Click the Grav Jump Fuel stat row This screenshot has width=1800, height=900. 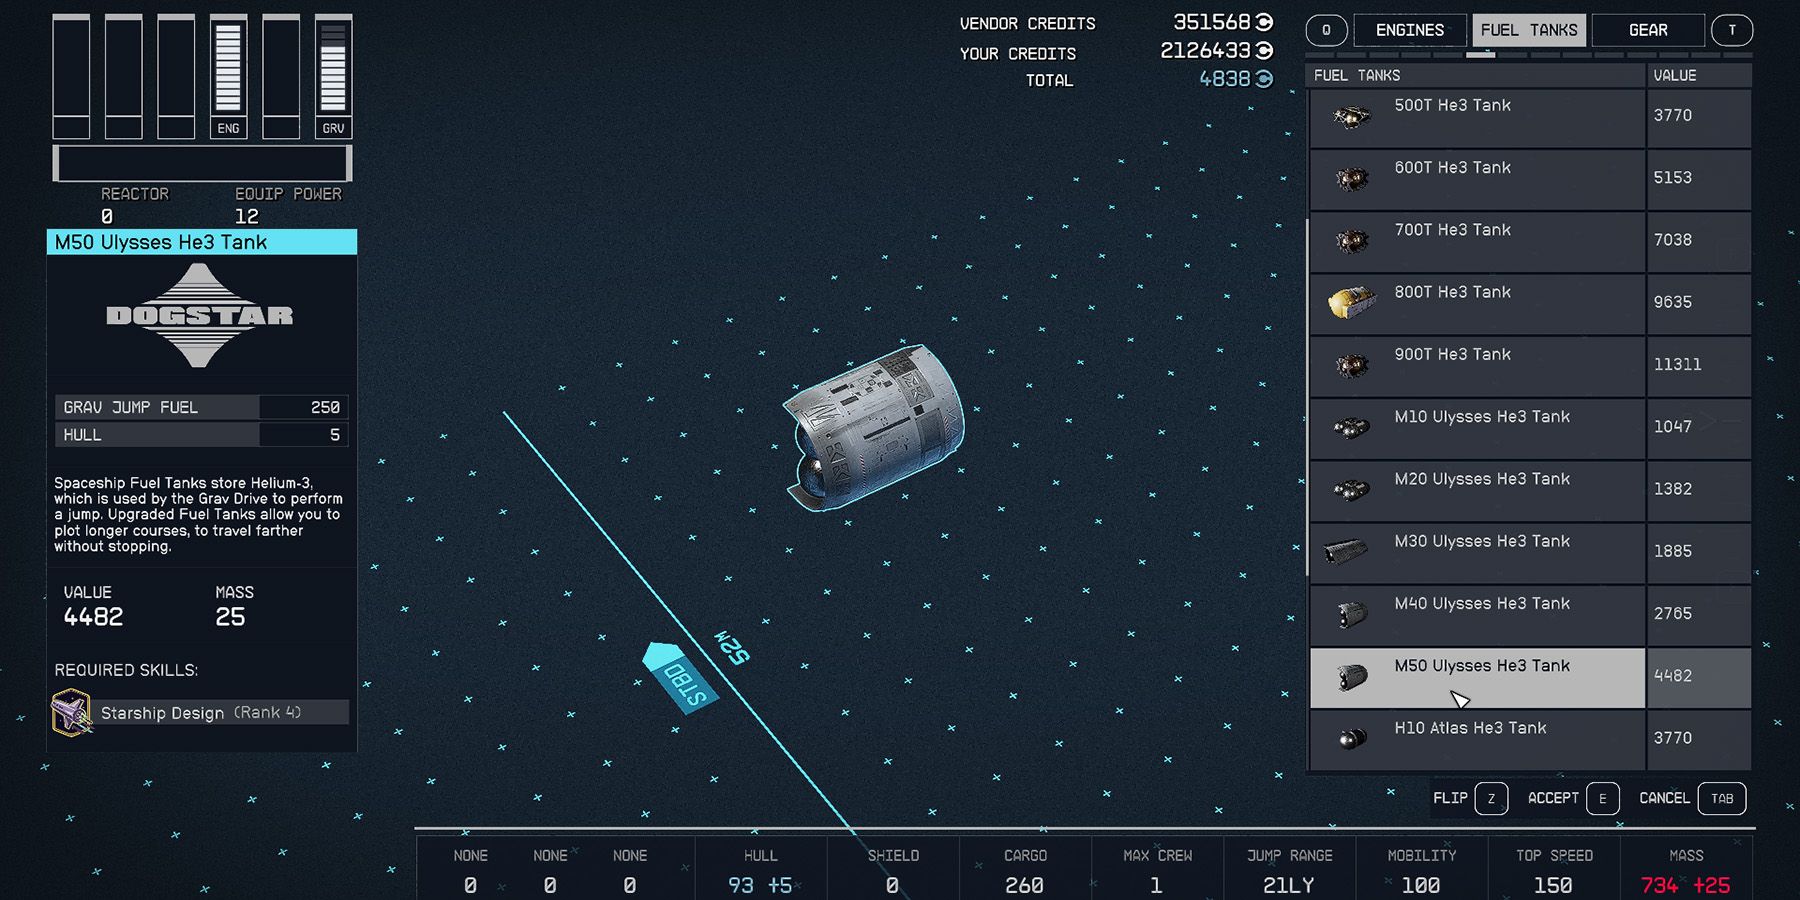pyautogui.click(x=202, y=407)
